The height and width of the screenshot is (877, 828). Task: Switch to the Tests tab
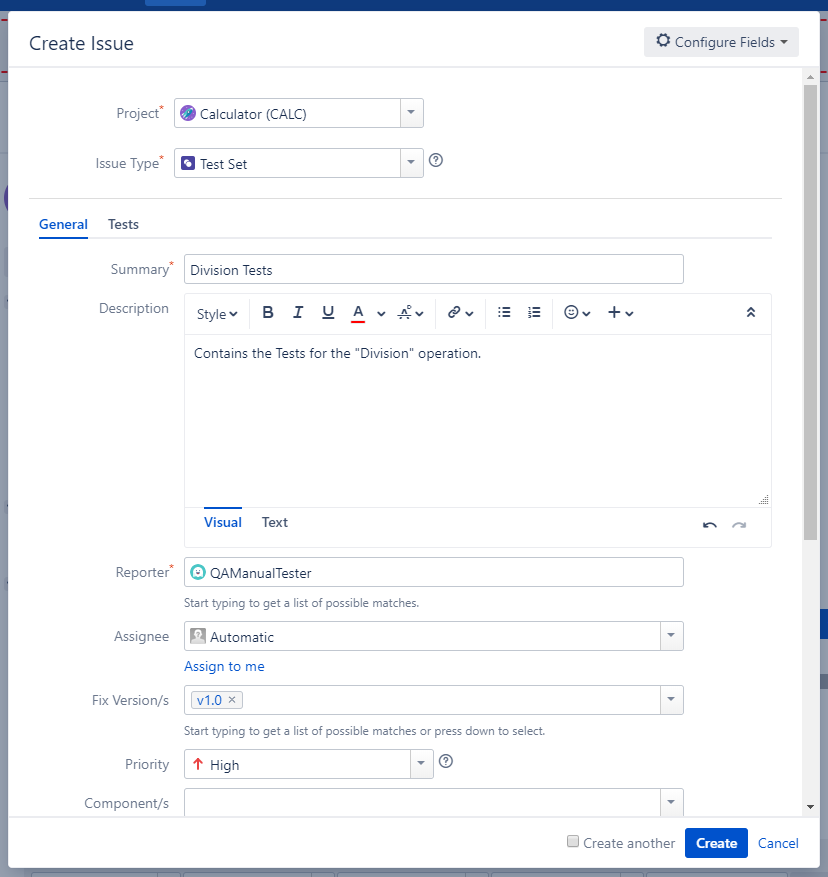coord(123,224)
